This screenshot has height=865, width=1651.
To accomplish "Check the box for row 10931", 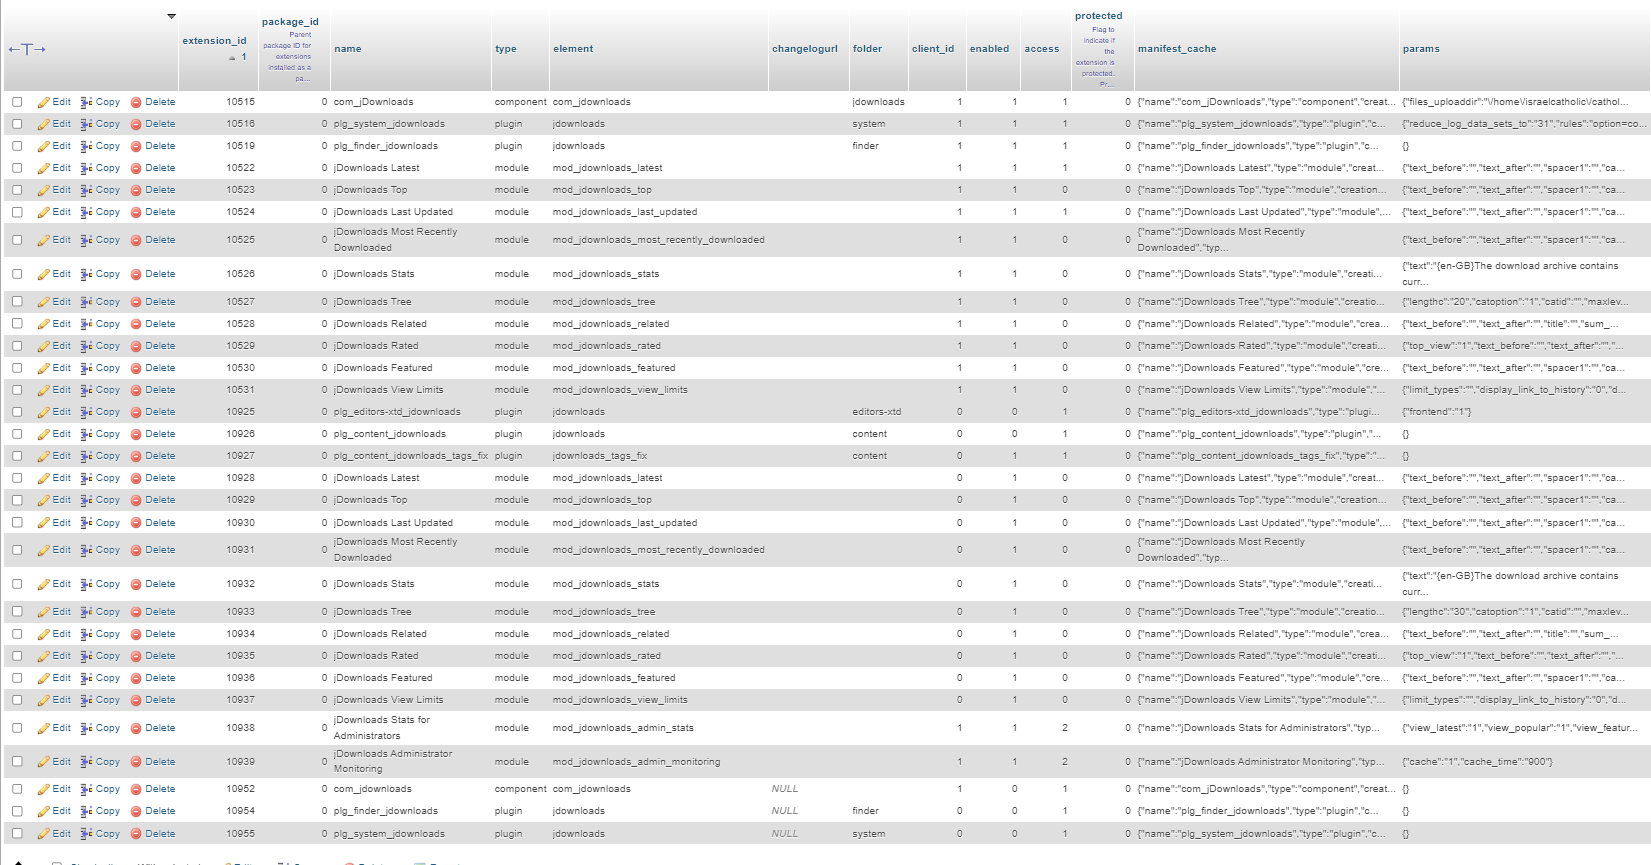I will (x=17, y=550).
